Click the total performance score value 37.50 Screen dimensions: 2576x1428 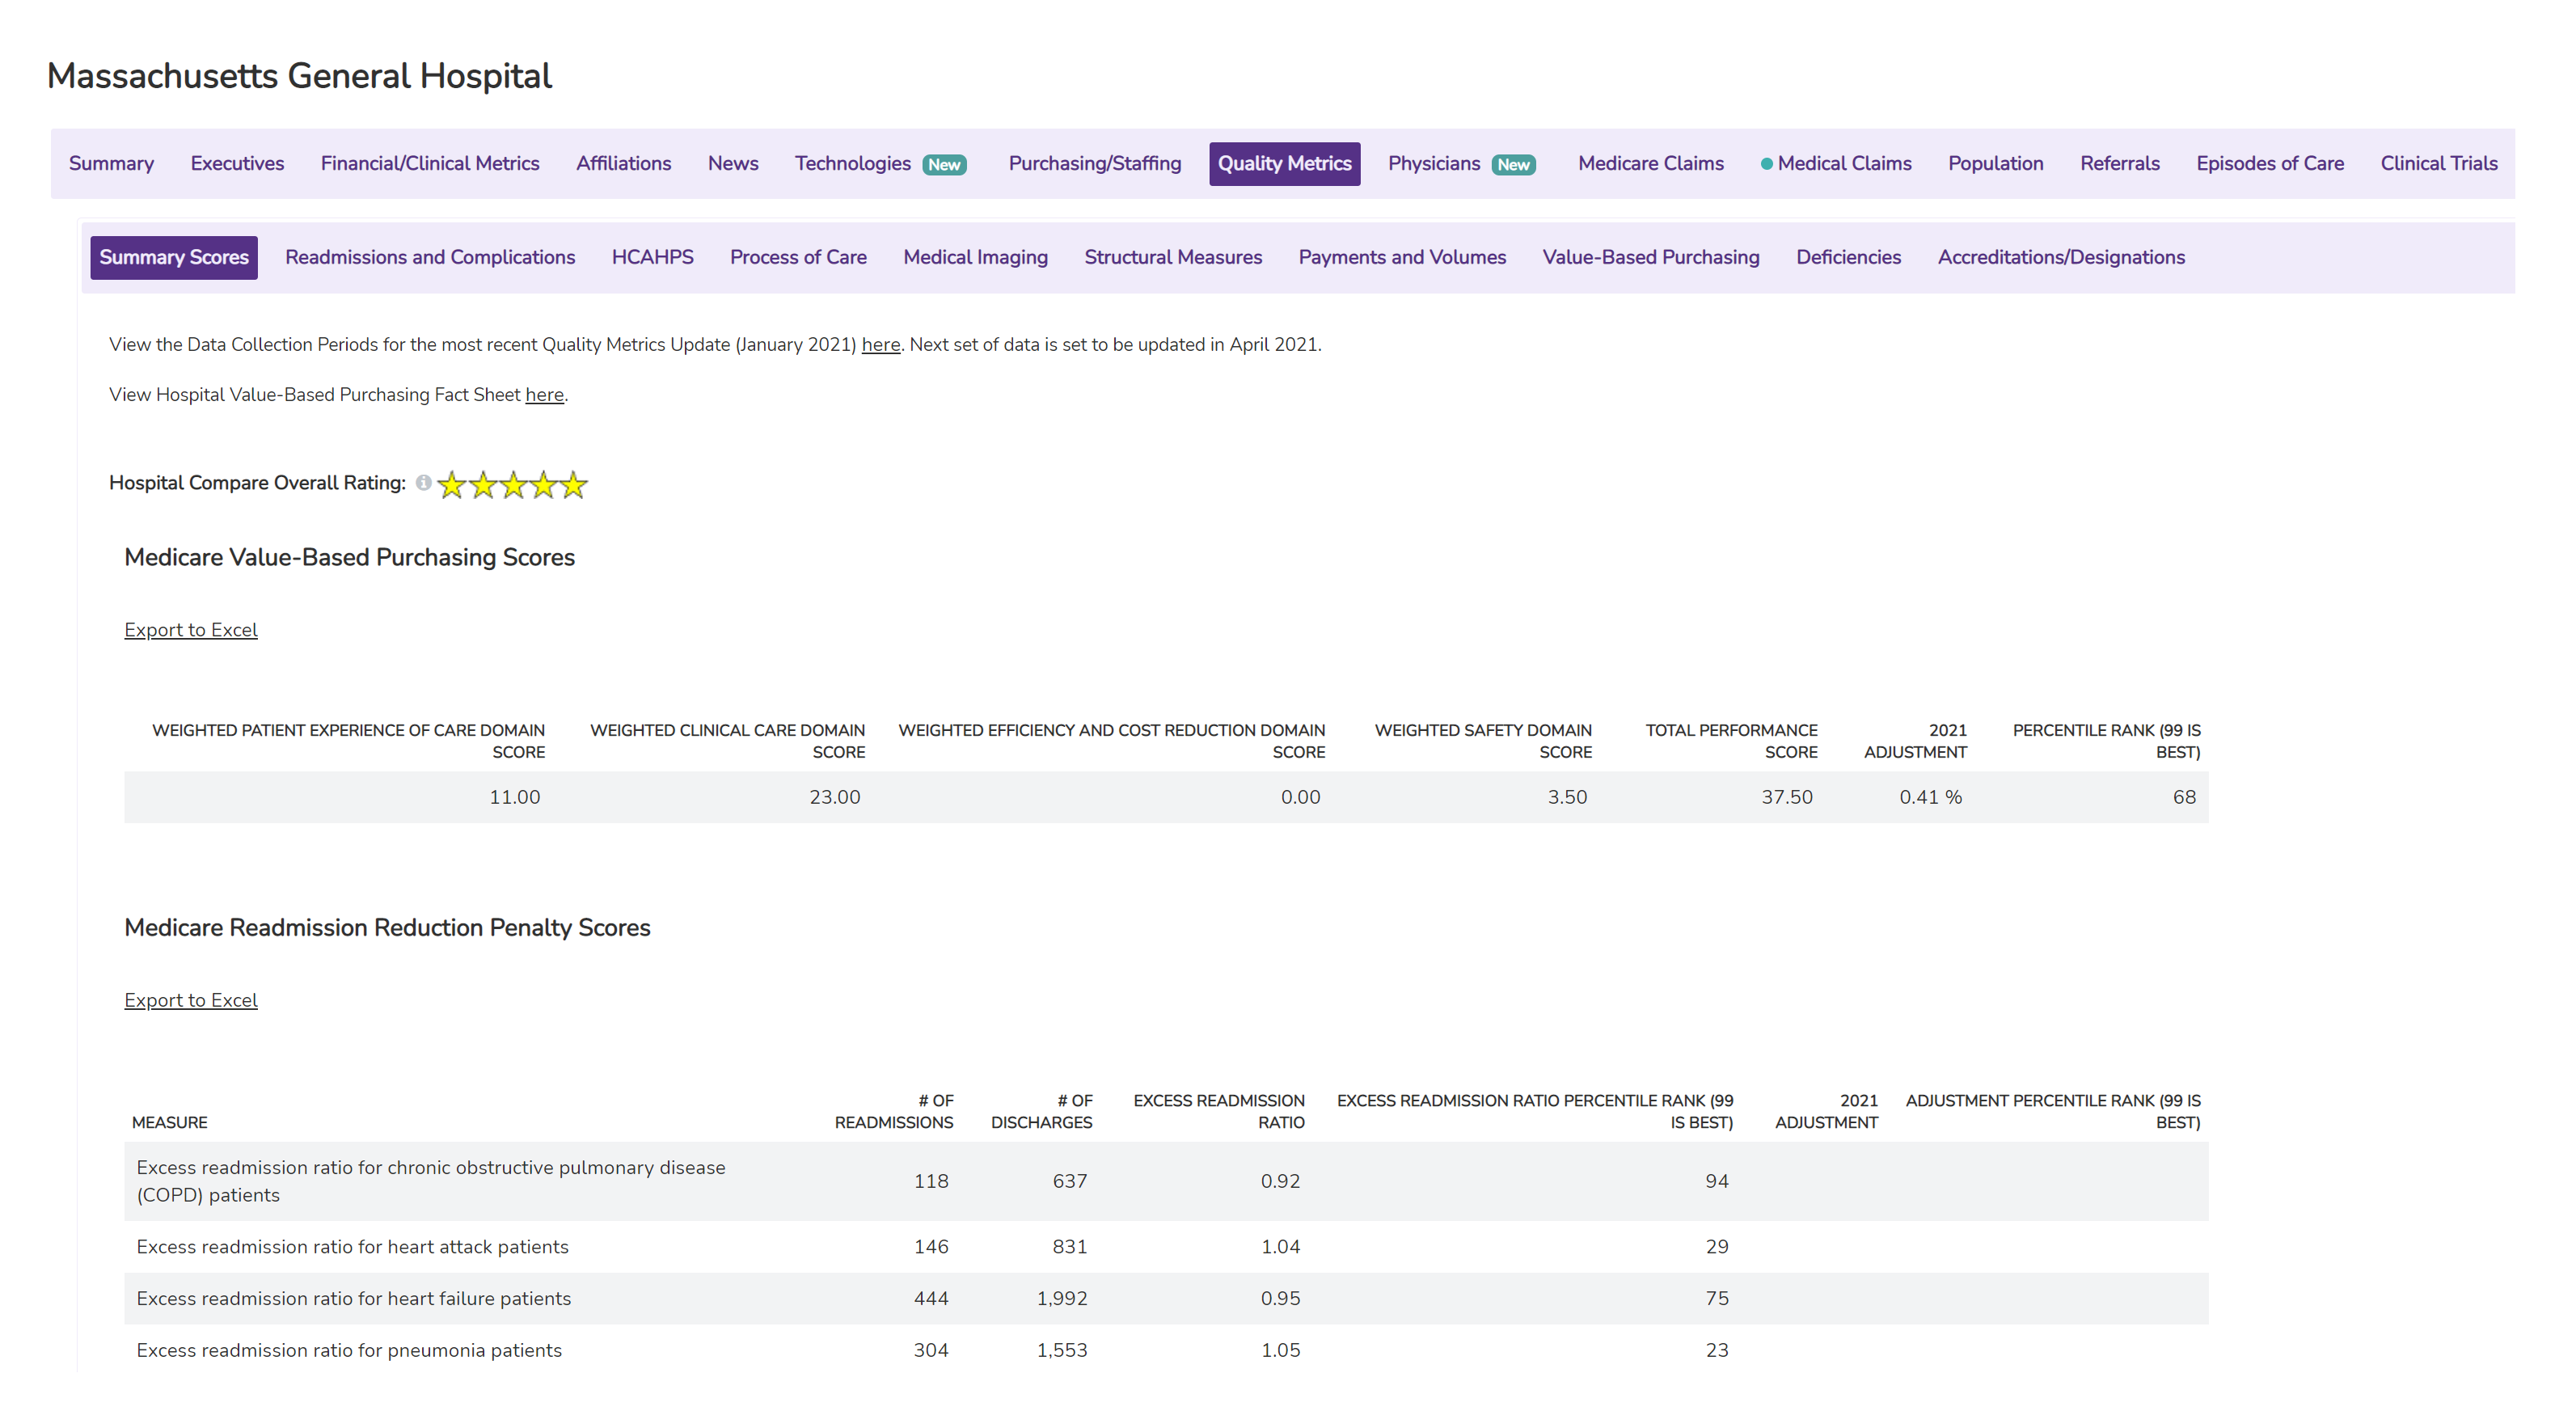1787,797
